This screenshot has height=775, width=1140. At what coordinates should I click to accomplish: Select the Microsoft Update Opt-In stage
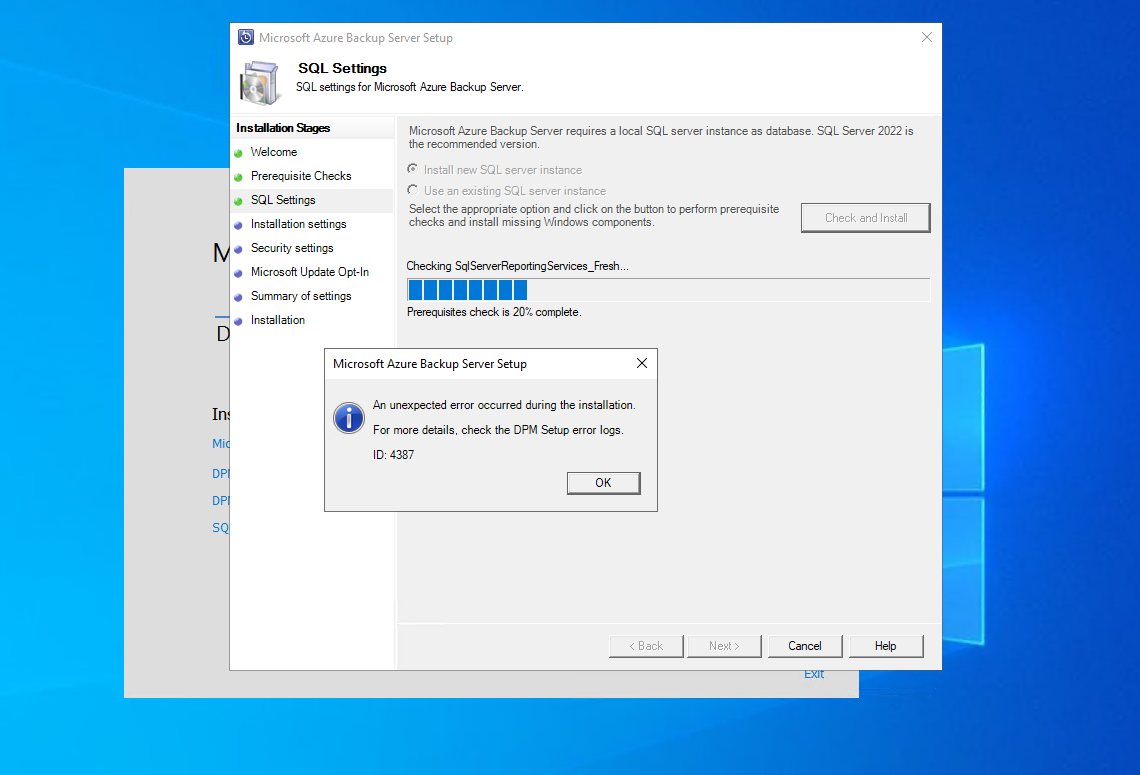(310, 272)
